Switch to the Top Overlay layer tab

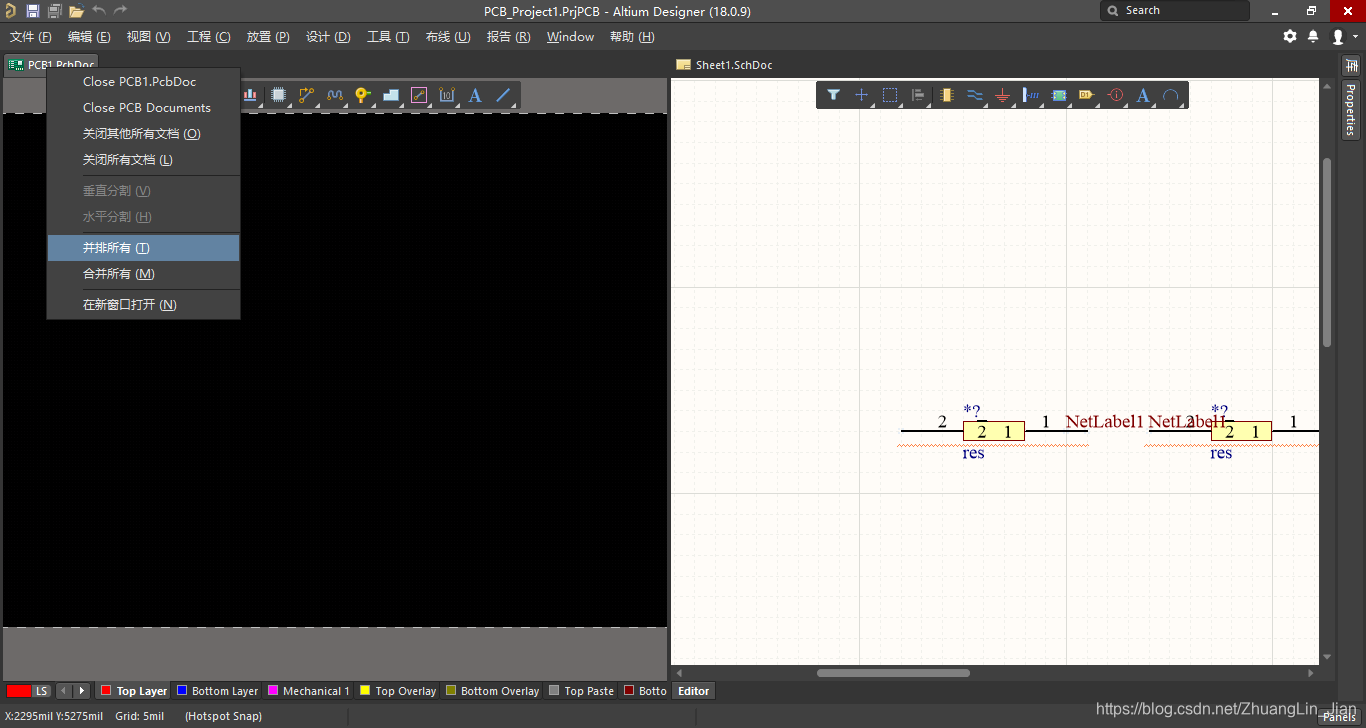[x=398, y=691]
